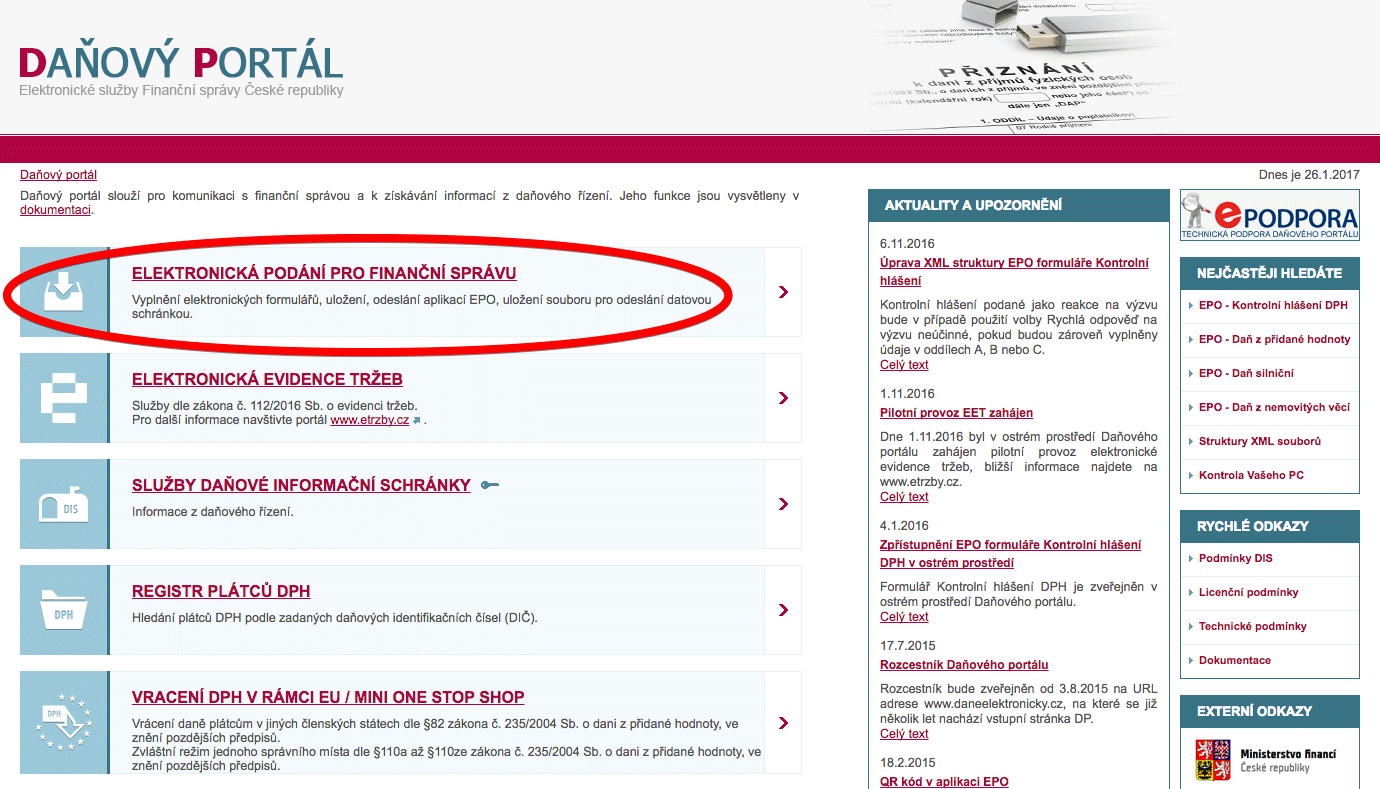
Task: Read Celý text for the 6.11.2016 news item
Action: click(x=904, y=365)
